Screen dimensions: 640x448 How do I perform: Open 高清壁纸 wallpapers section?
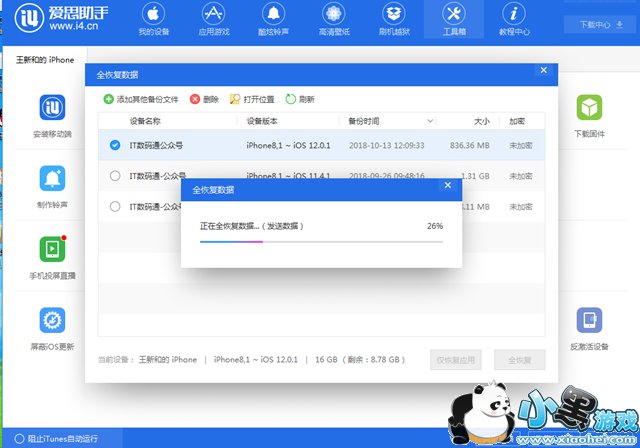pos(333,19)
